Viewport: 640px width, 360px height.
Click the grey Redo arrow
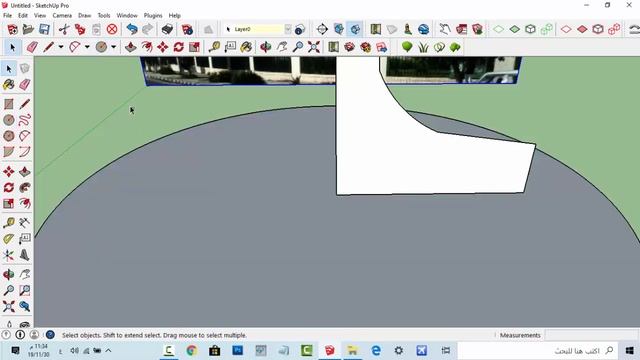[x=147, y=29]
